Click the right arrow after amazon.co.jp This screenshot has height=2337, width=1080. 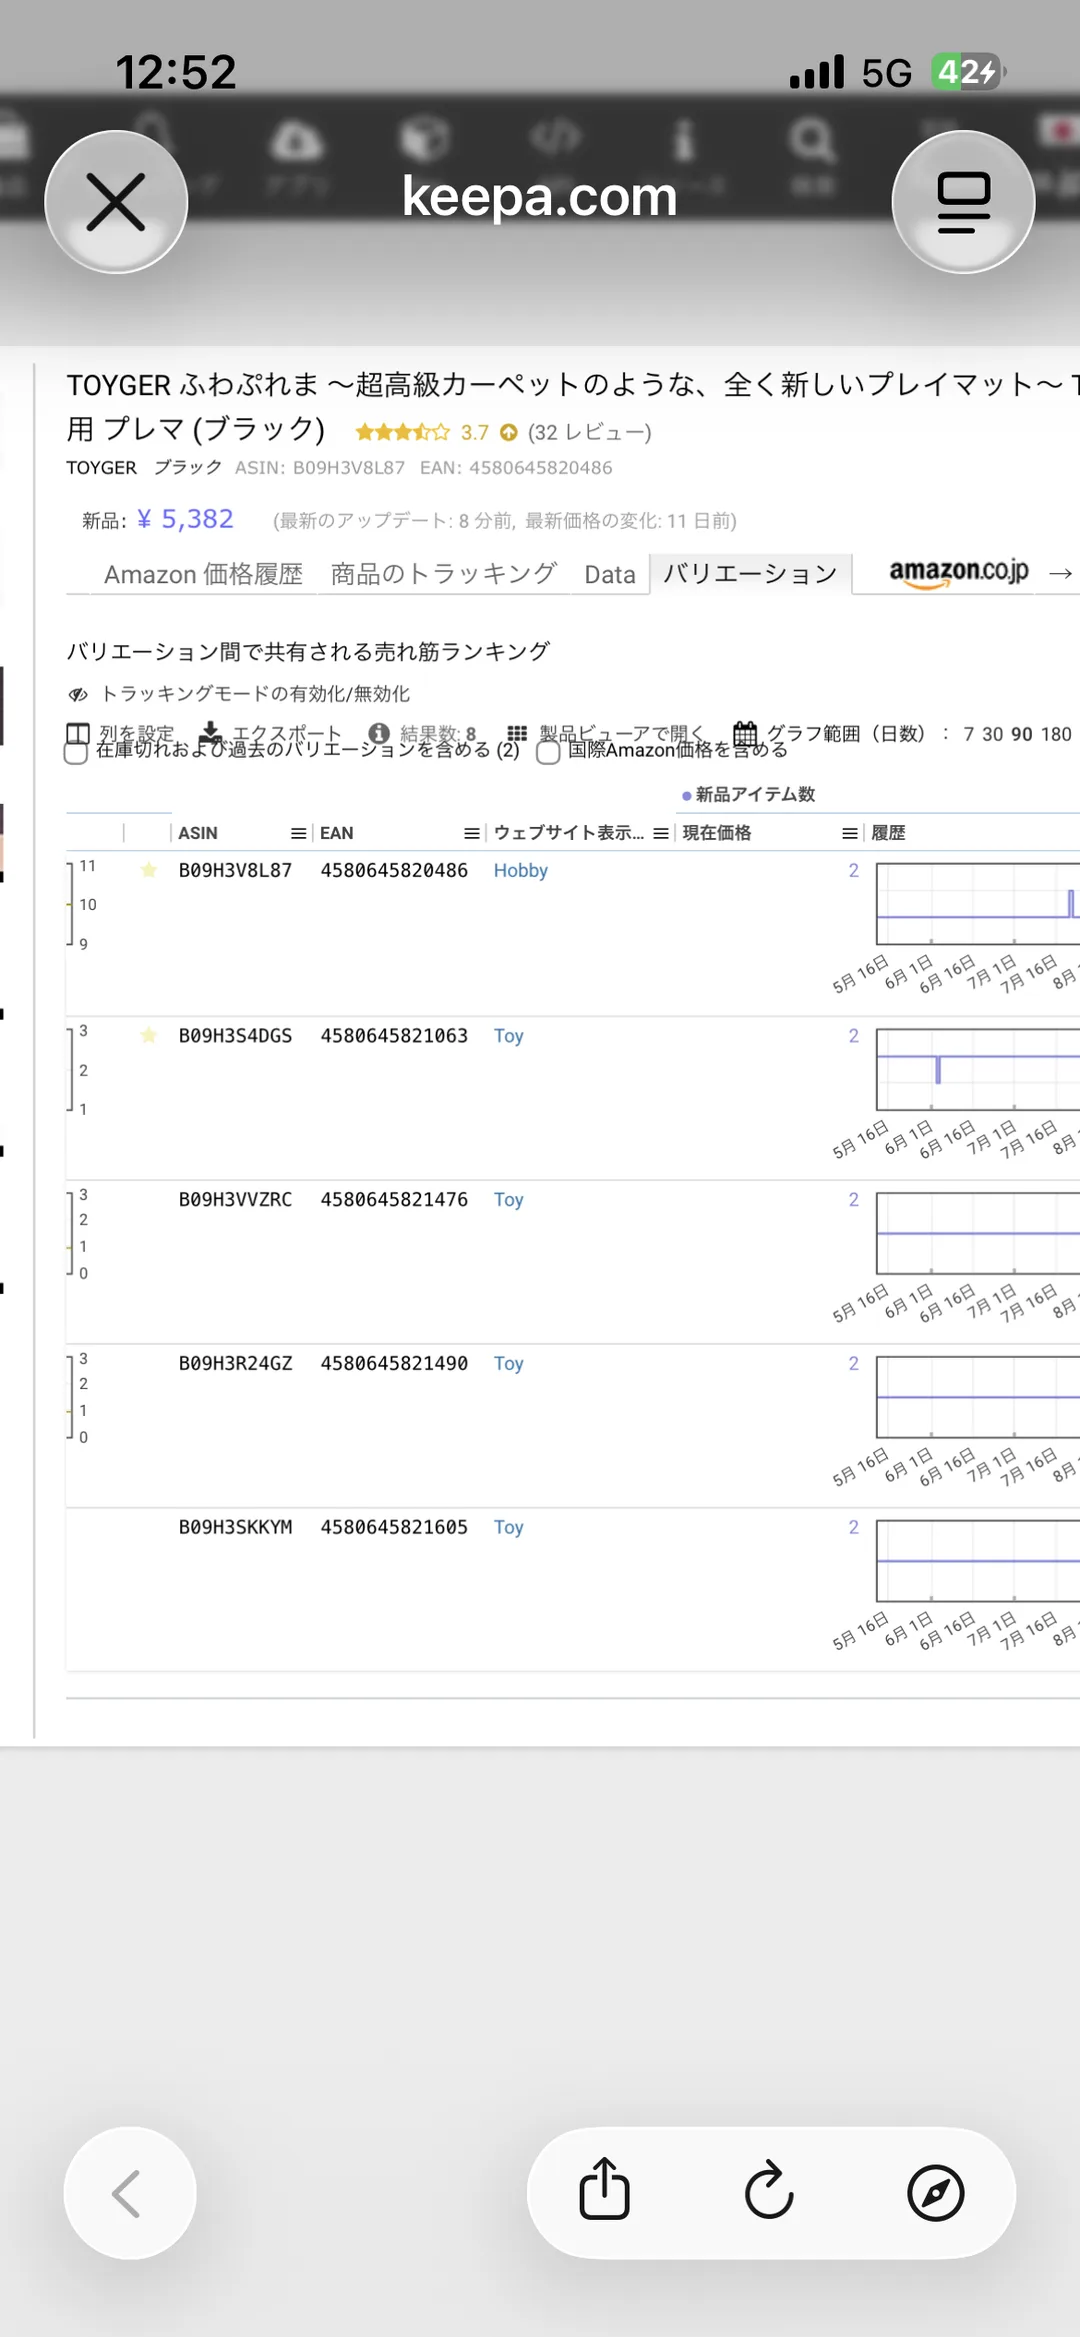pos(1061,573)
